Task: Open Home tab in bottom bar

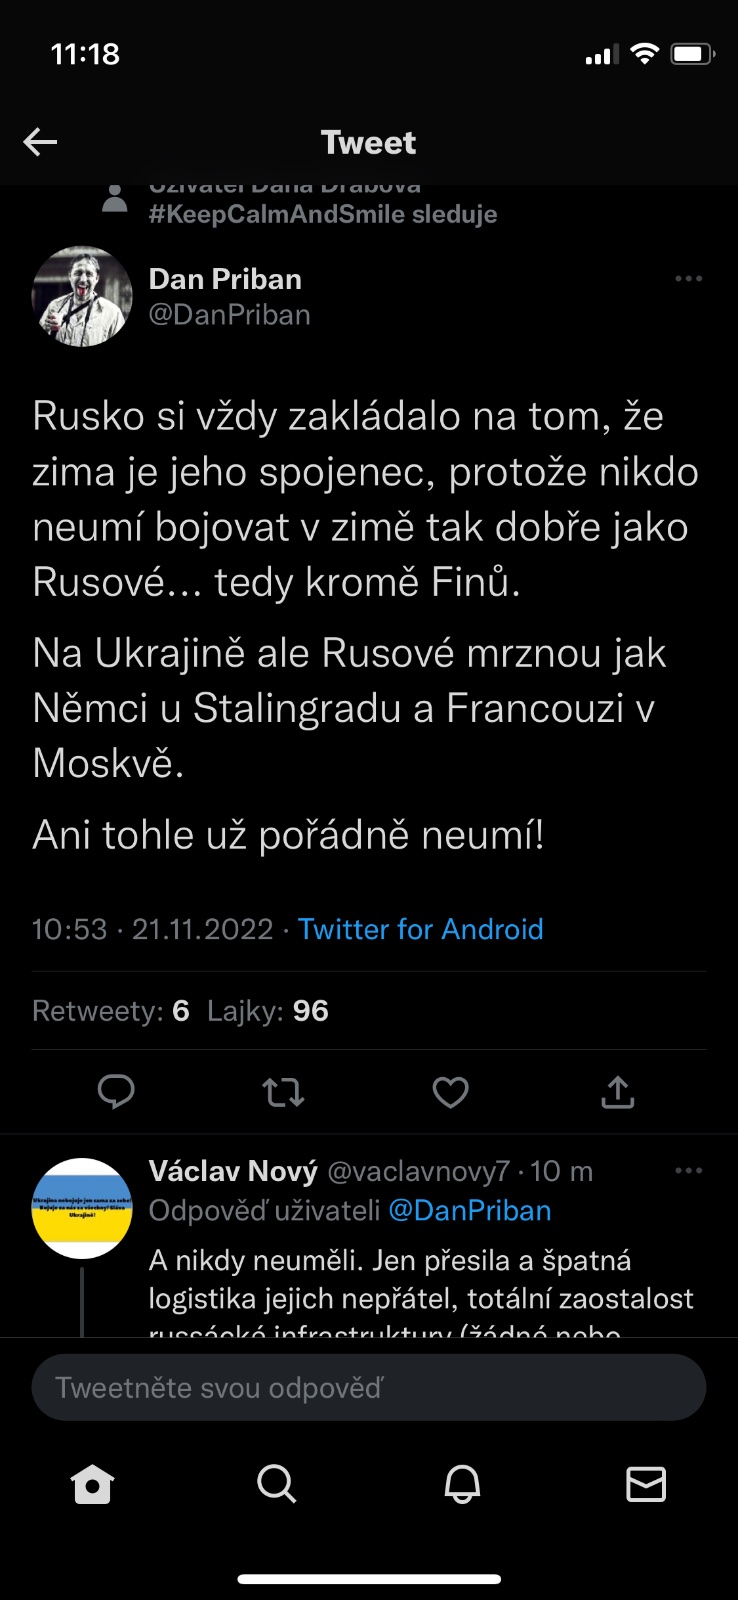Action: (93, 1484)
